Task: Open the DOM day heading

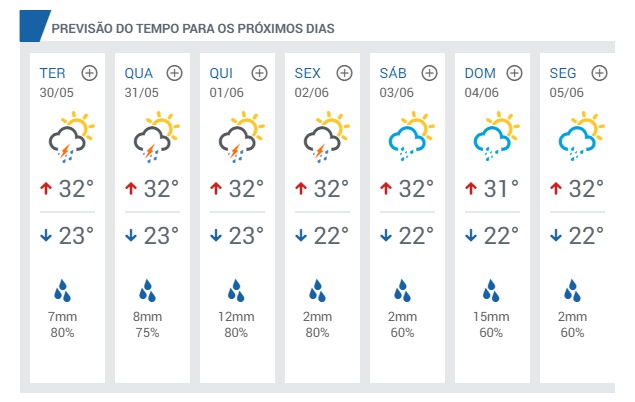Action: (x=480, y=73)
